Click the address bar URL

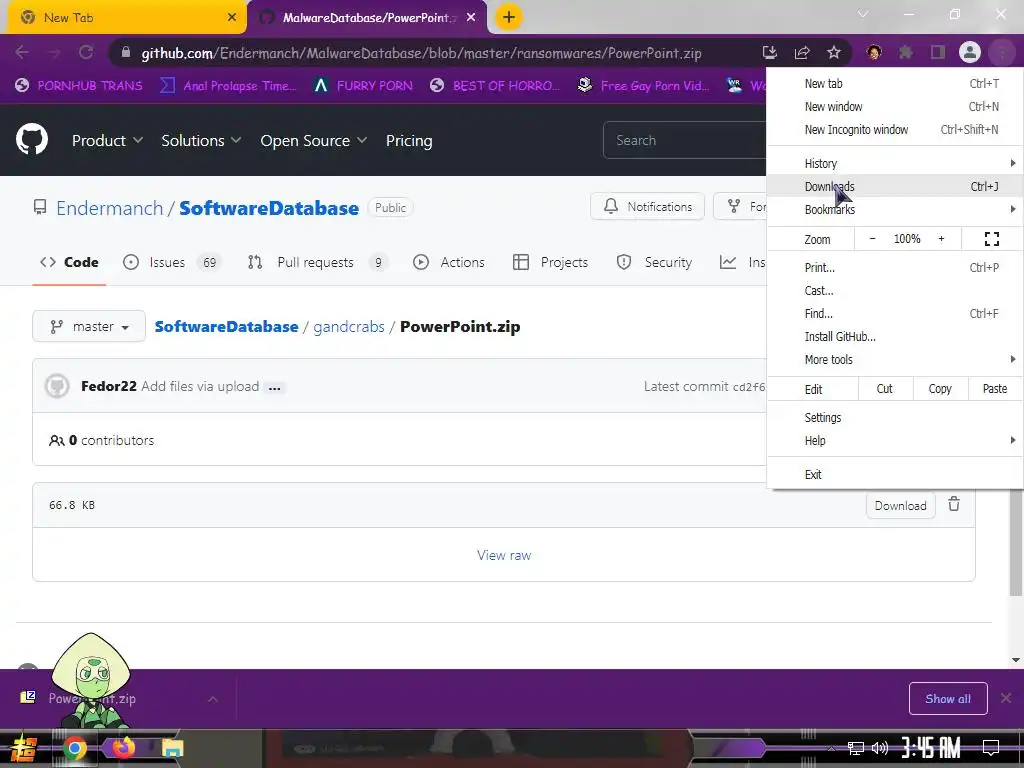pos(421,53)
